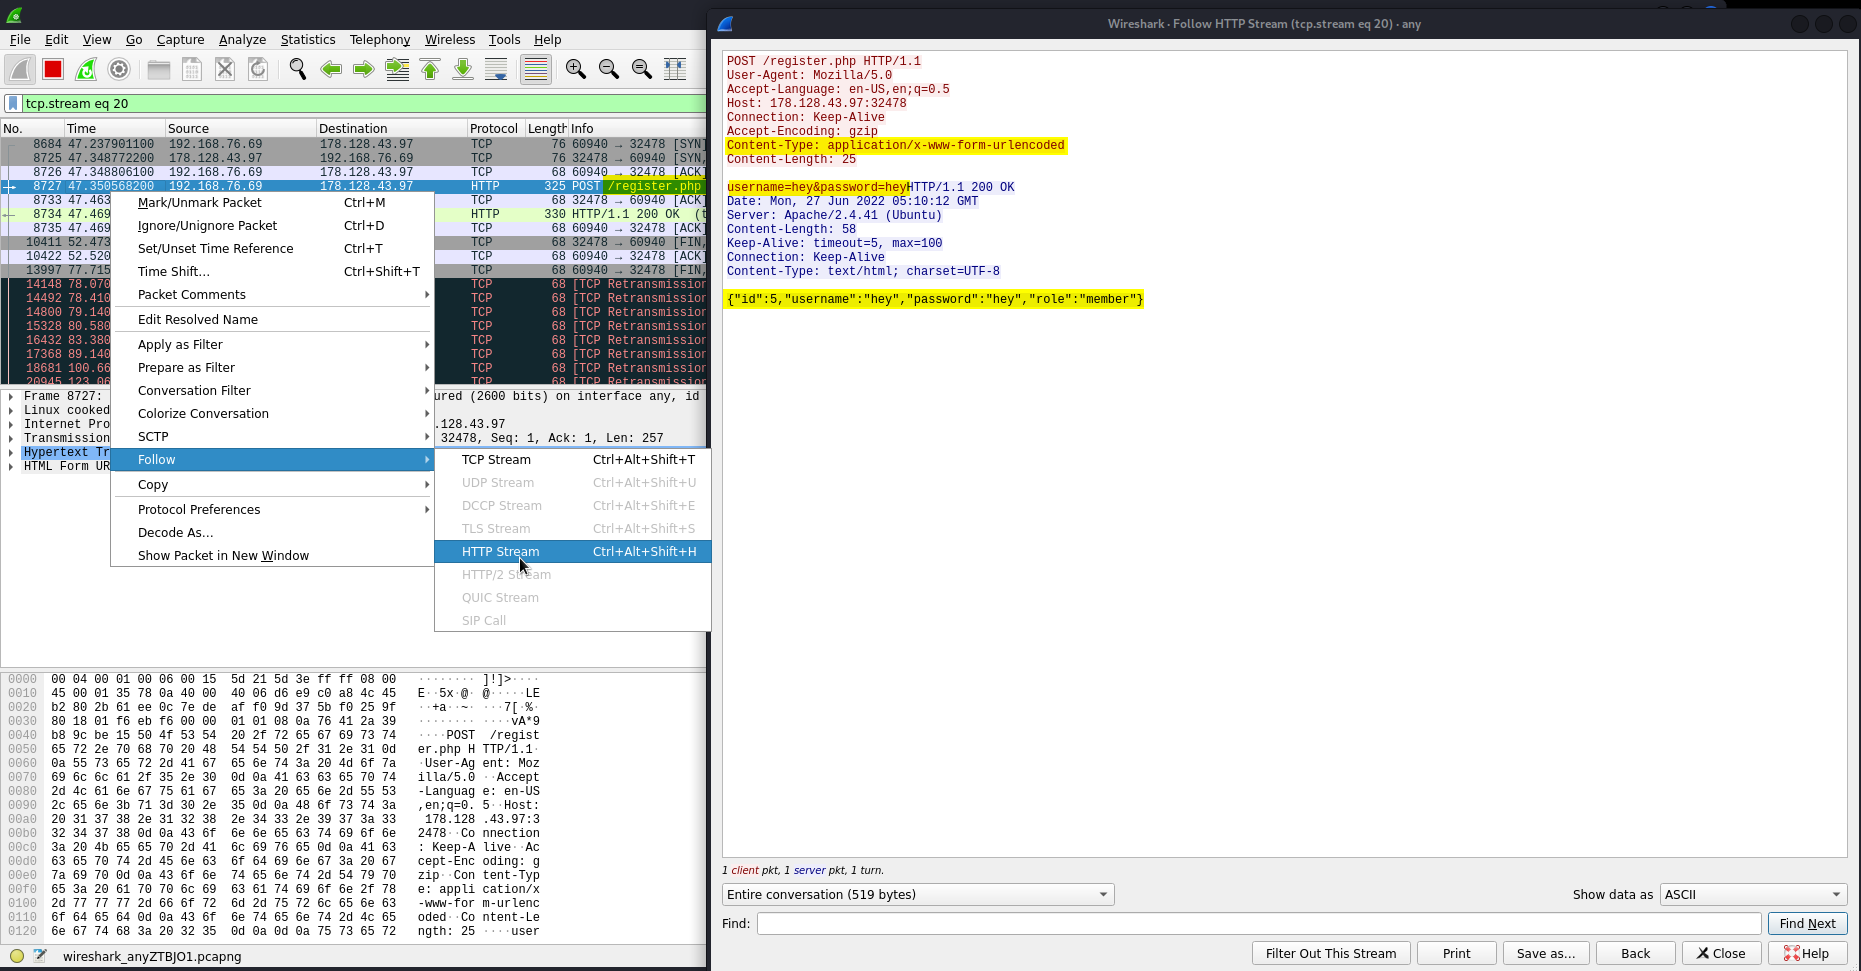Click the capture file properties icon in status bar
The image size is (1861, 971).
pos(40,956)
